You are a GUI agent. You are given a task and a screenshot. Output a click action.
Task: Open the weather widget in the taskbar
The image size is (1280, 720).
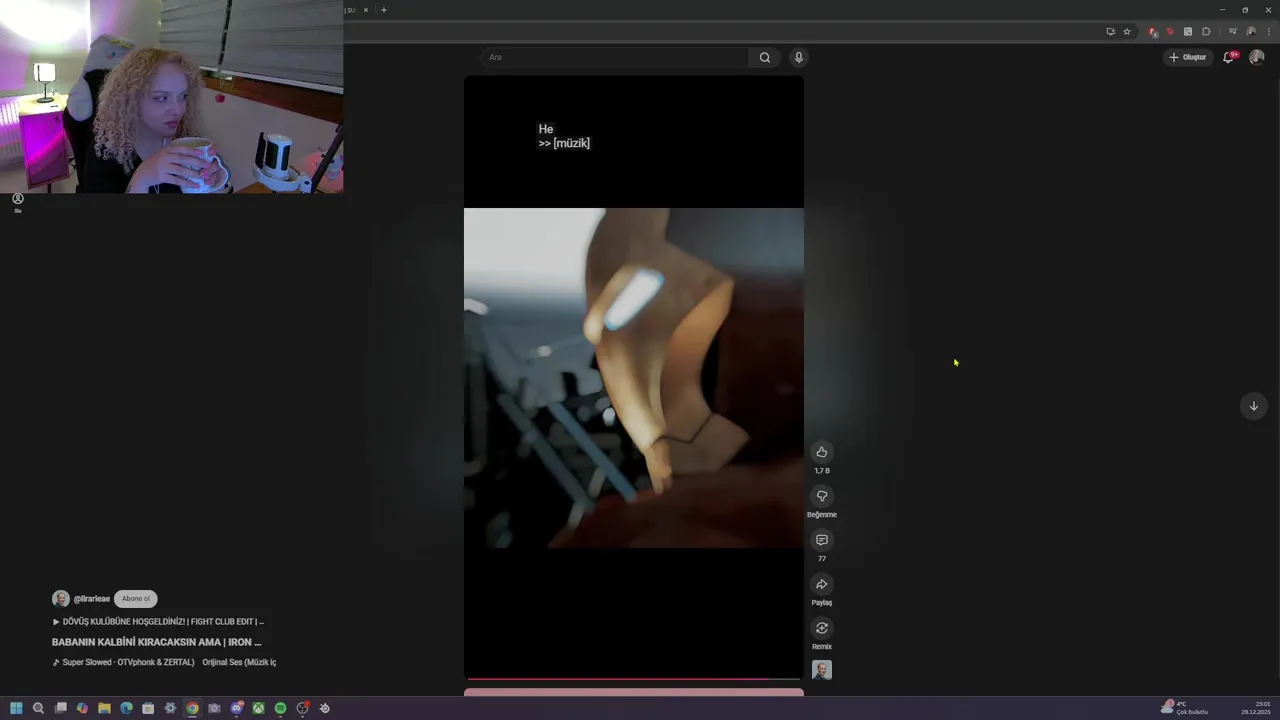(x=1186, y=708)
